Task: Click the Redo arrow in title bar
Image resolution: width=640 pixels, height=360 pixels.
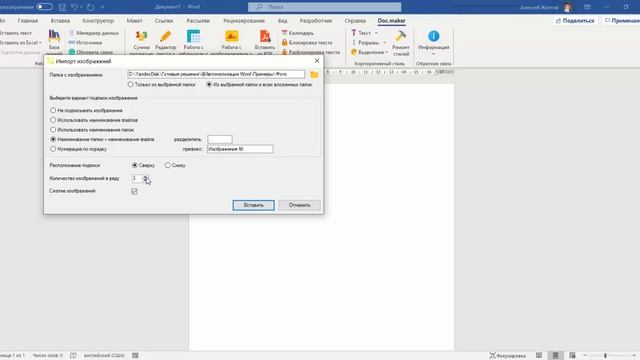Action: coord(90,7)
